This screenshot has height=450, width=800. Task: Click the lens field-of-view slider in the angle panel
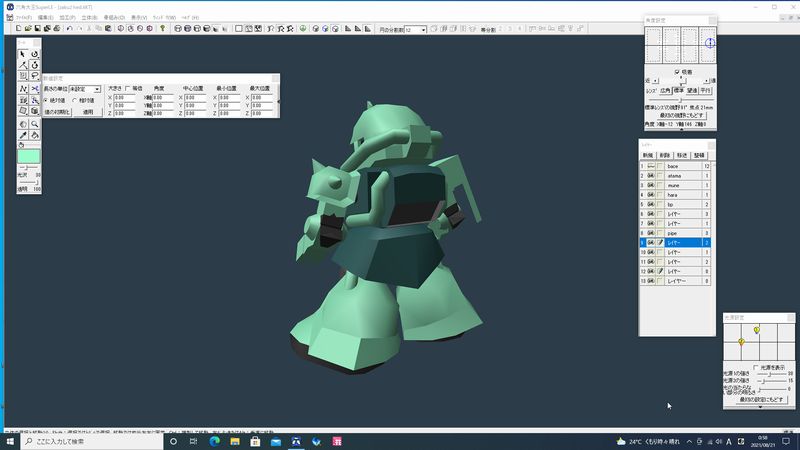[679, 99]
